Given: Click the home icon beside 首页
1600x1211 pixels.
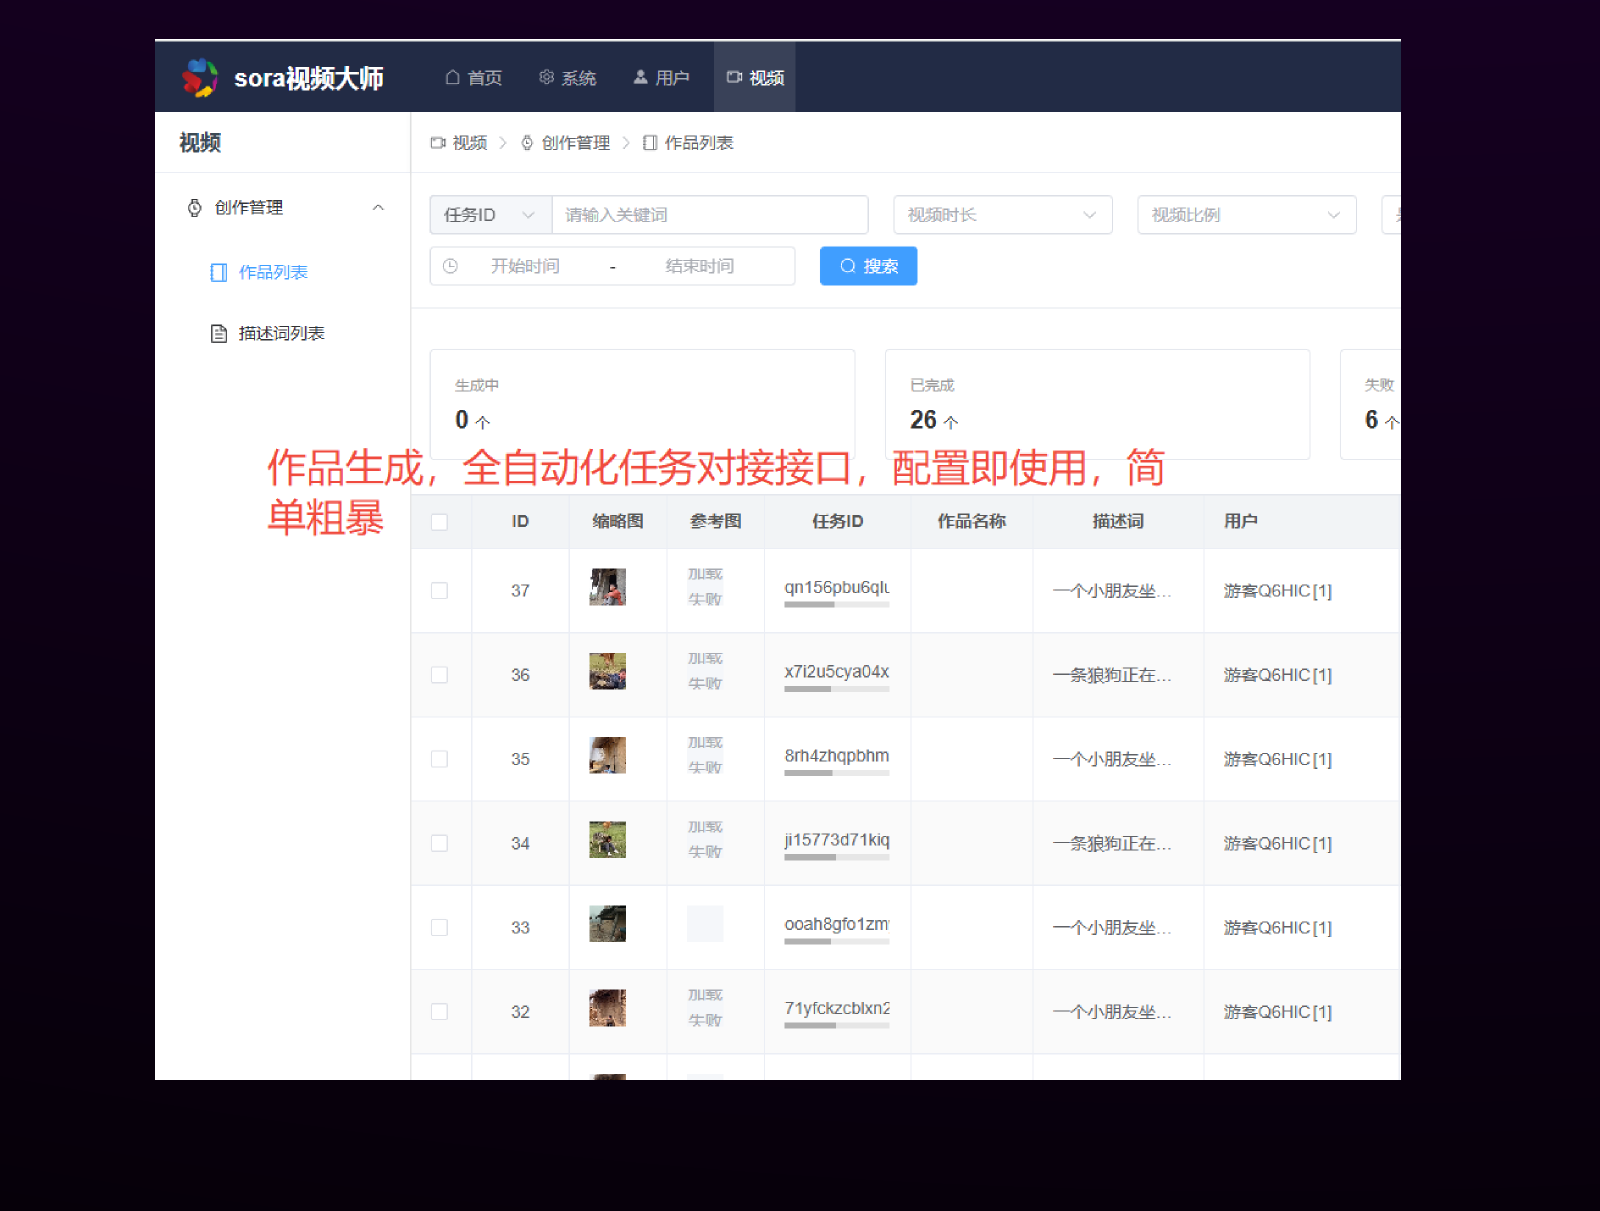Looking at the screenshot, I should 451,77.
